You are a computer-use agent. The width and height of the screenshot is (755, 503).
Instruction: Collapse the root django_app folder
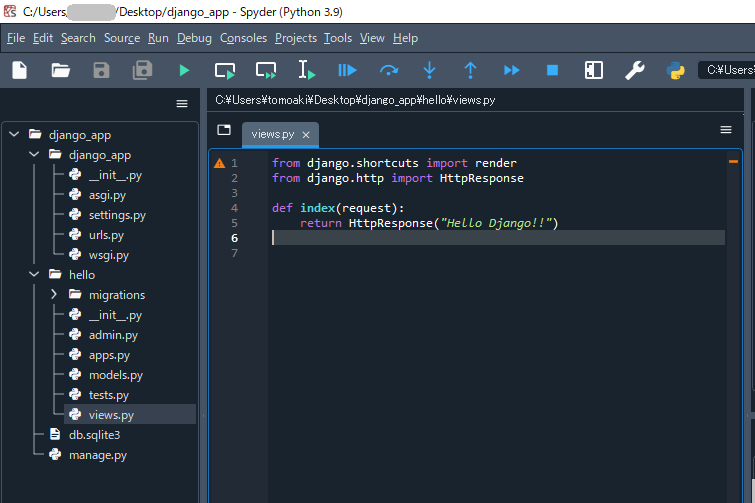pos(14,134)
